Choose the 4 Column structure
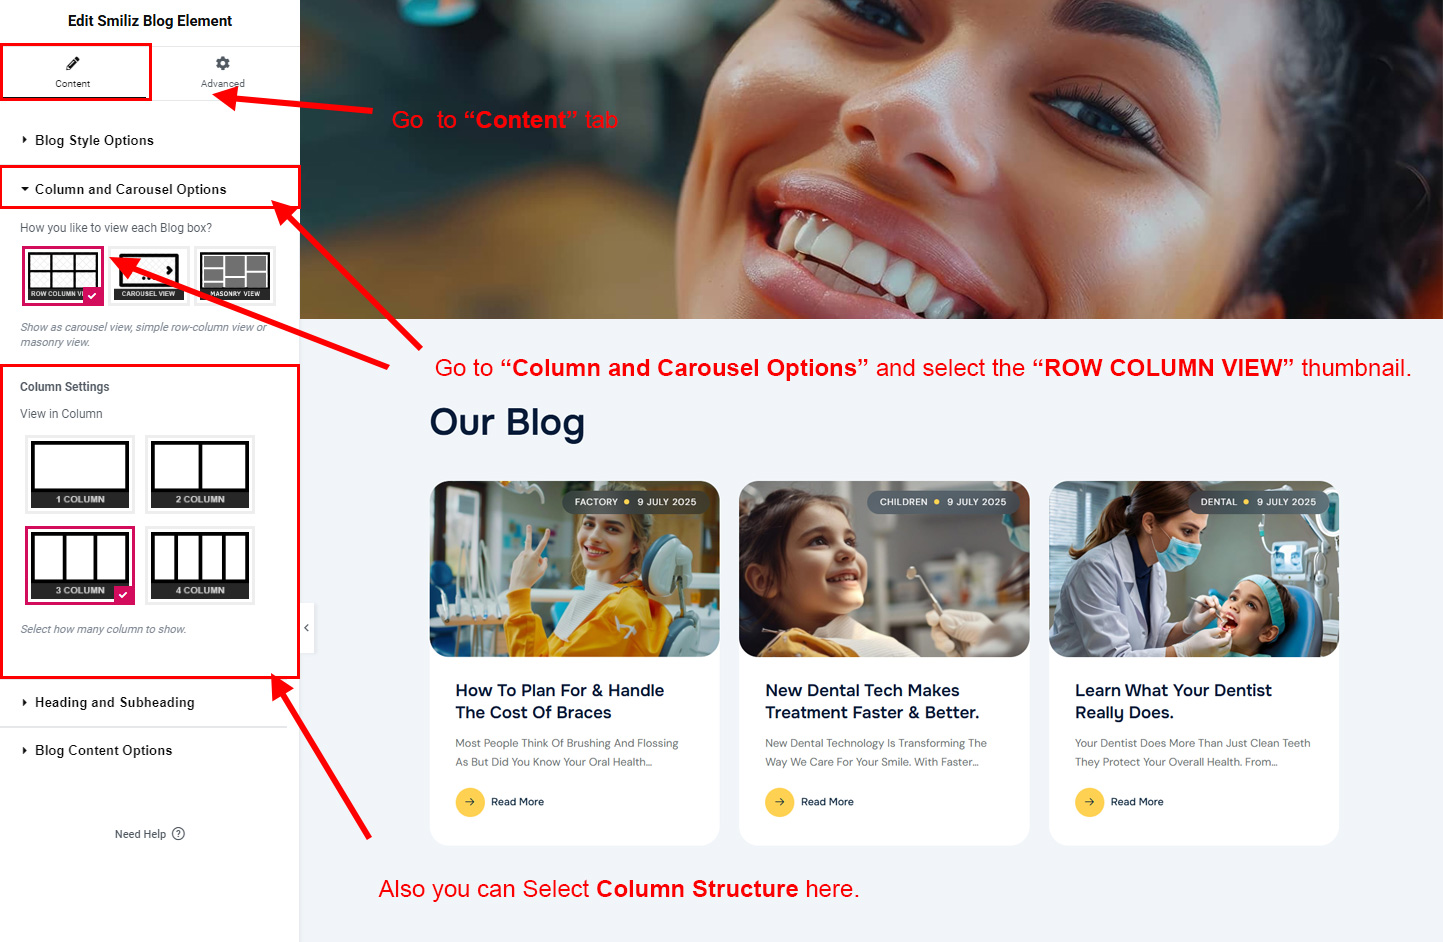The image size is (1443, 942). pyautogui.click(x=200, y=565)
